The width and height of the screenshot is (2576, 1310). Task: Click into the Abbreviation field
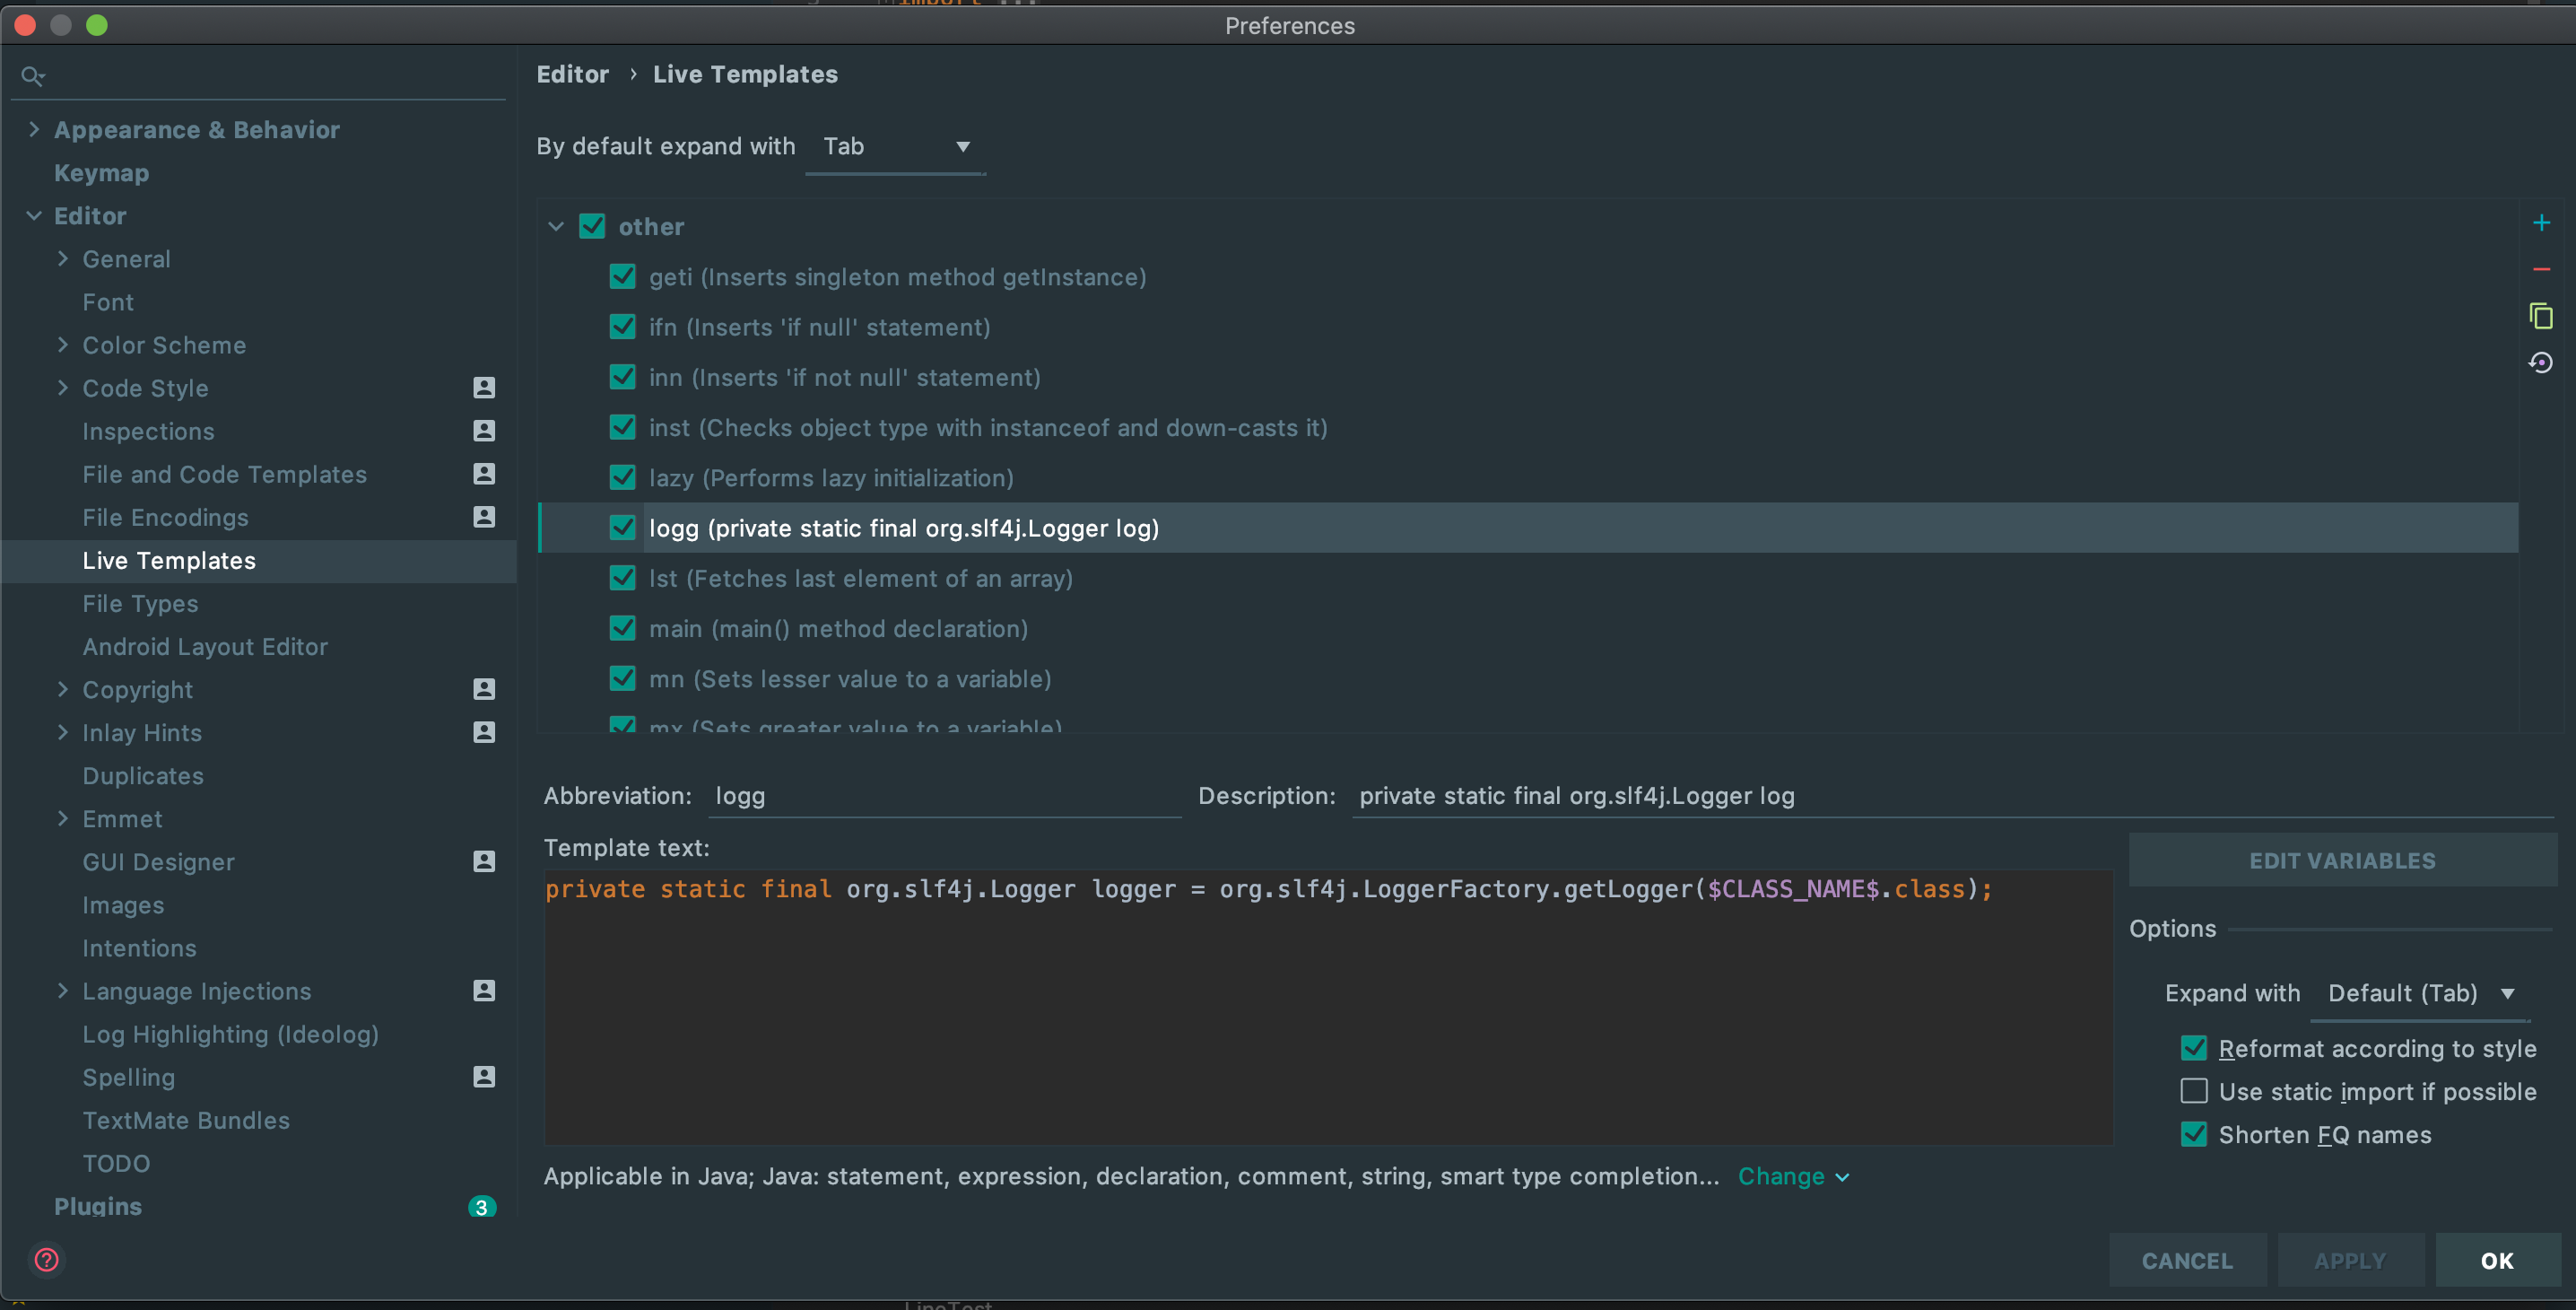click(945, 796)
